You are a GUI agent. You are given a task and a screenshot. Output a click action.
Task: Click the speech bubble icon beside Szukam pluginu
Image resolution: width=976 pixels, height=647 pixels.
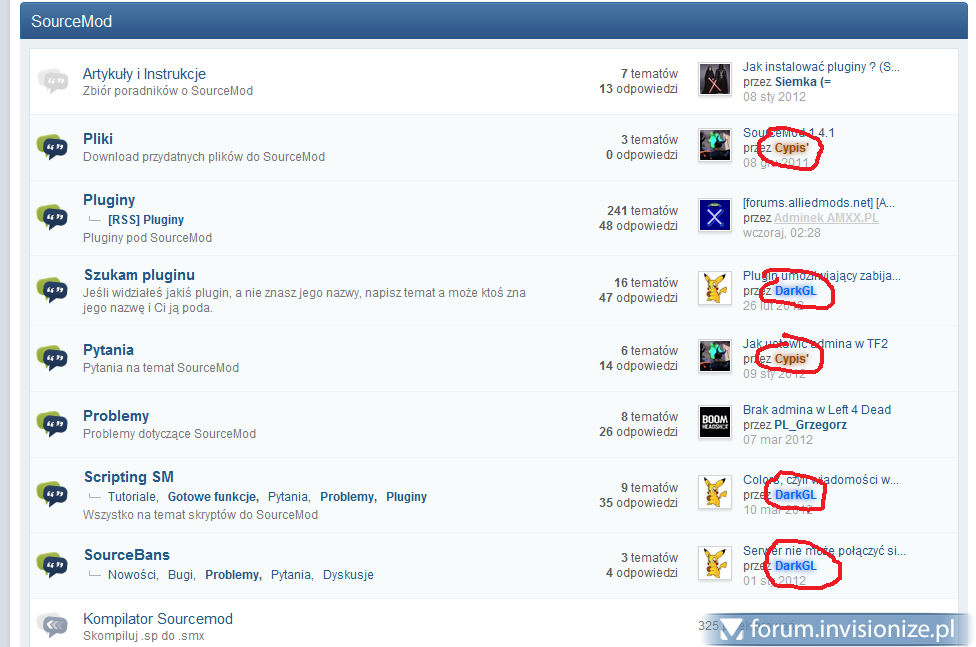pos(53,290)
